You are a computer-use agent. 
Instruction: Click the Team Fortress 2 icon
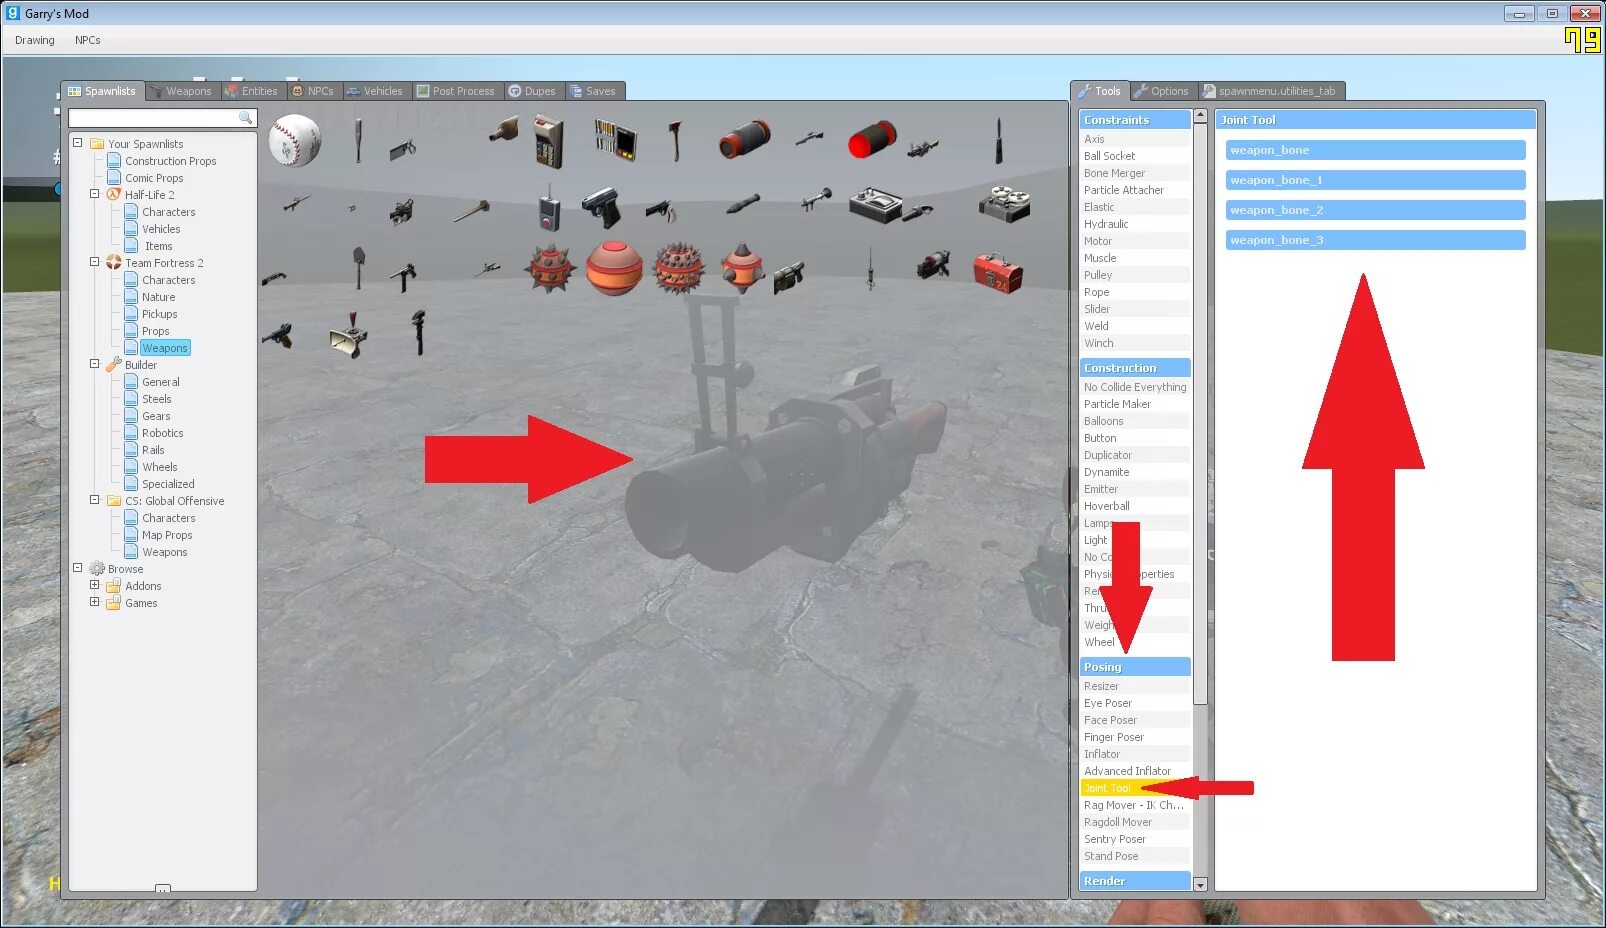click(114, 263)
